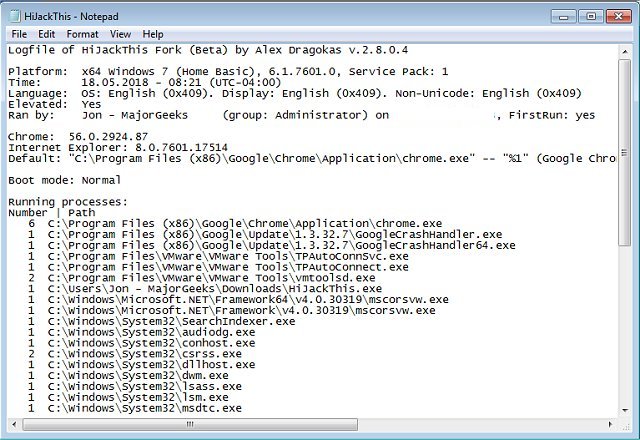The height and width of the screenshot is (440, 640).
Task: Click the csrss.exe process line
Action: [135, 354]
